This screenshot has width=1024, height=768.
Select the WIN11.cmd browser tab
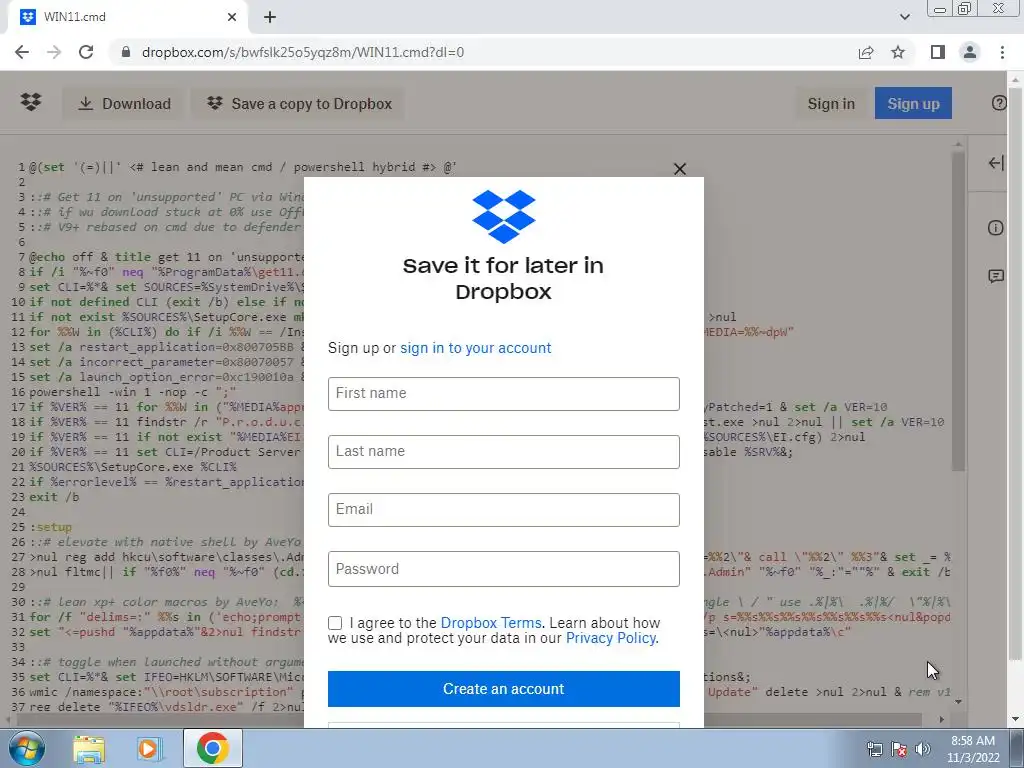pos(128,17)
